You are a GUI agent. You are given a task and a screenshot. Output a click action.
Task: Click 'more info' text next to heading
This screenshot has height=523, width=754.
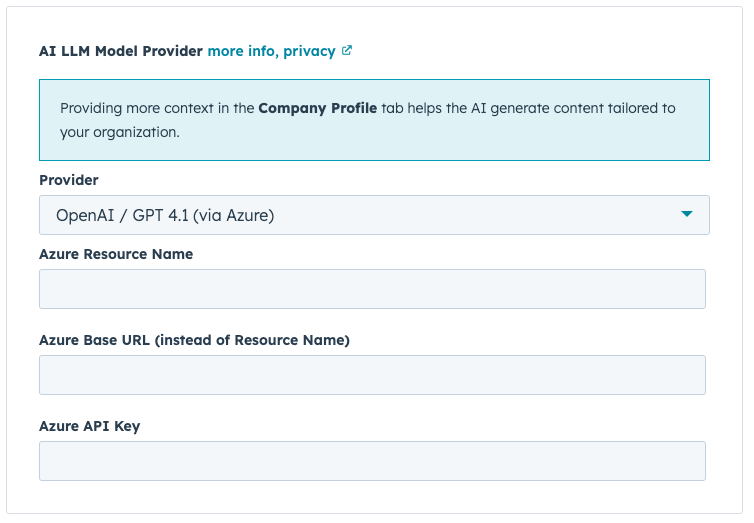point(240,51)
